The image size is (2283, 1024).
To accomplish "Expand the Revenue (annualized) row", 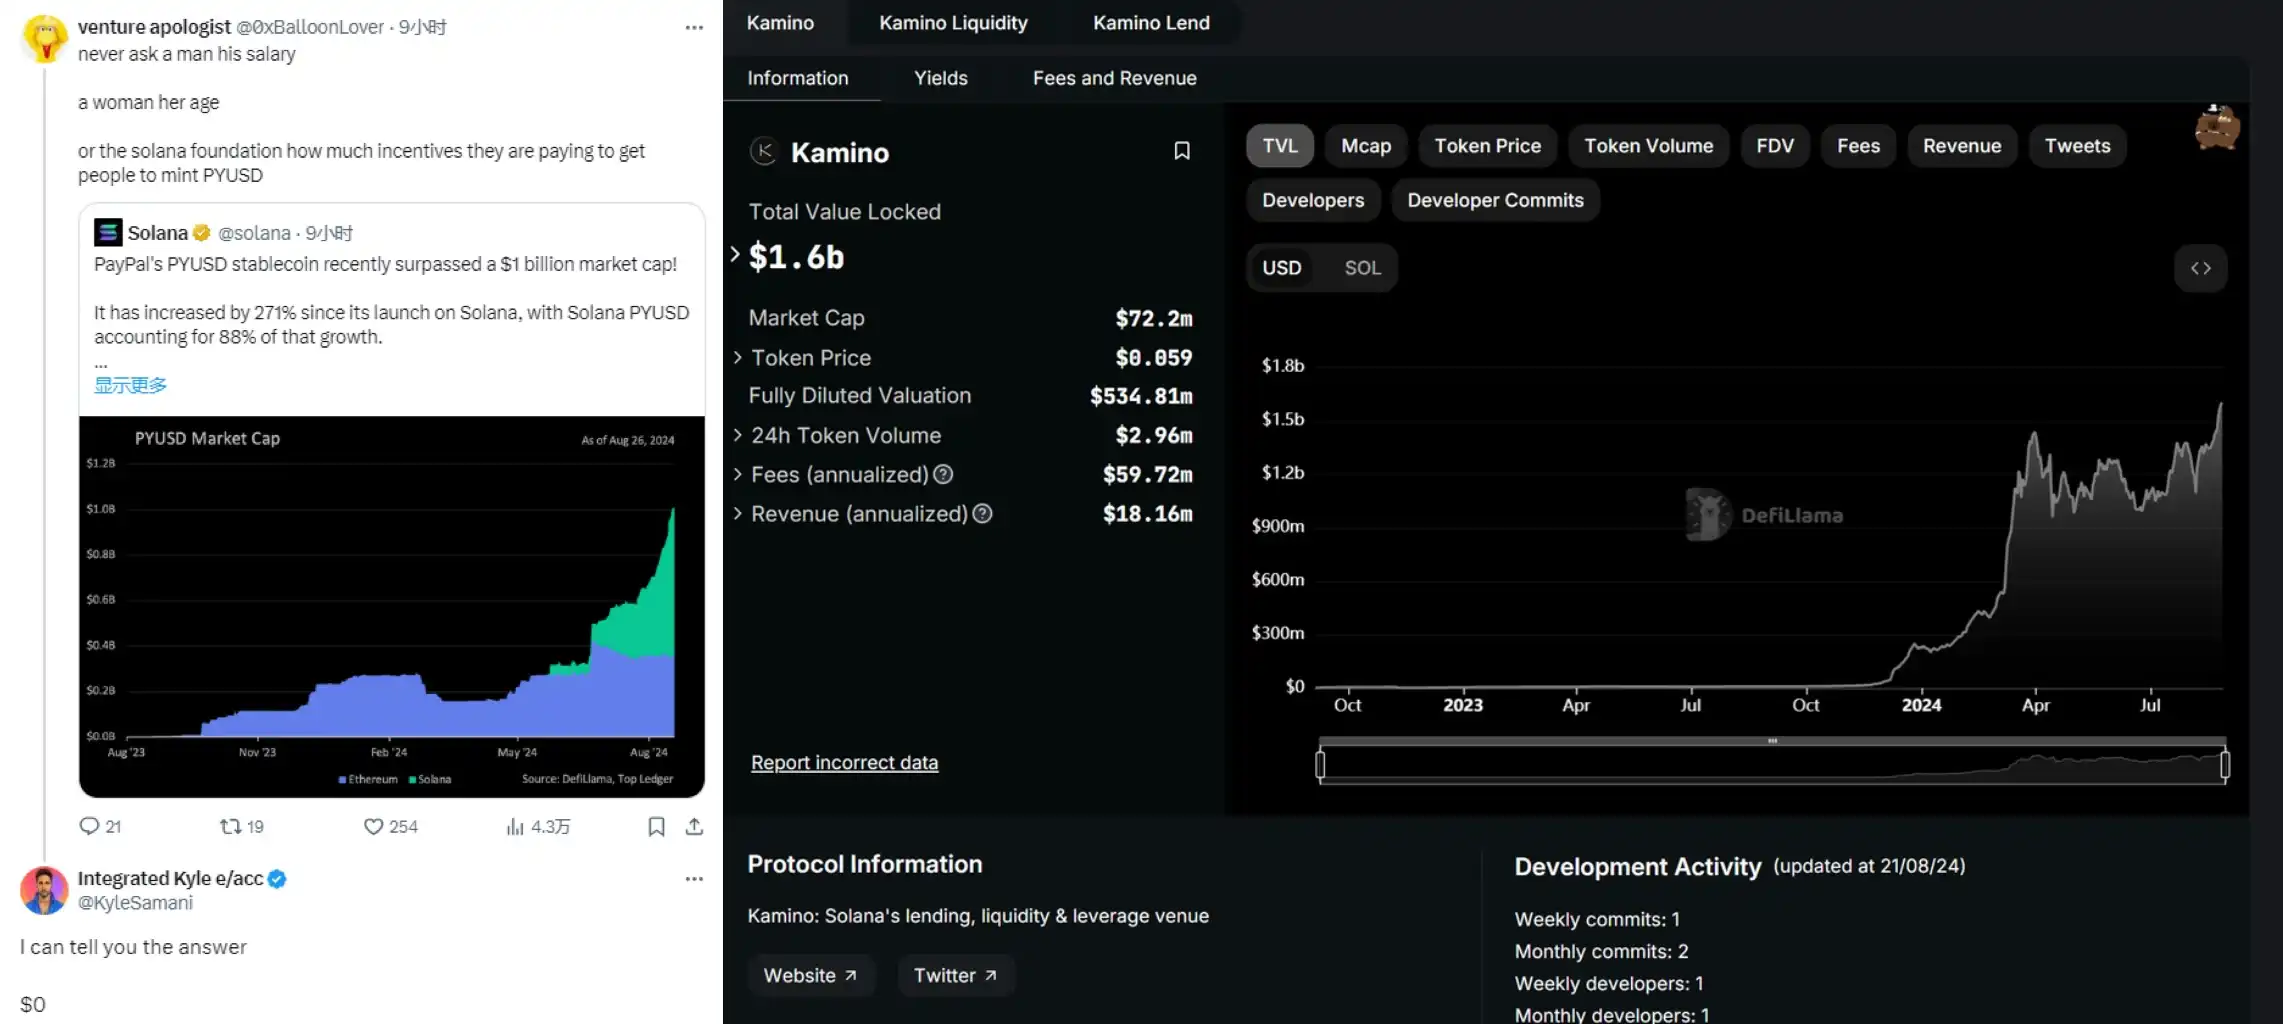I will pyautogui.click(x=737, y=513).
